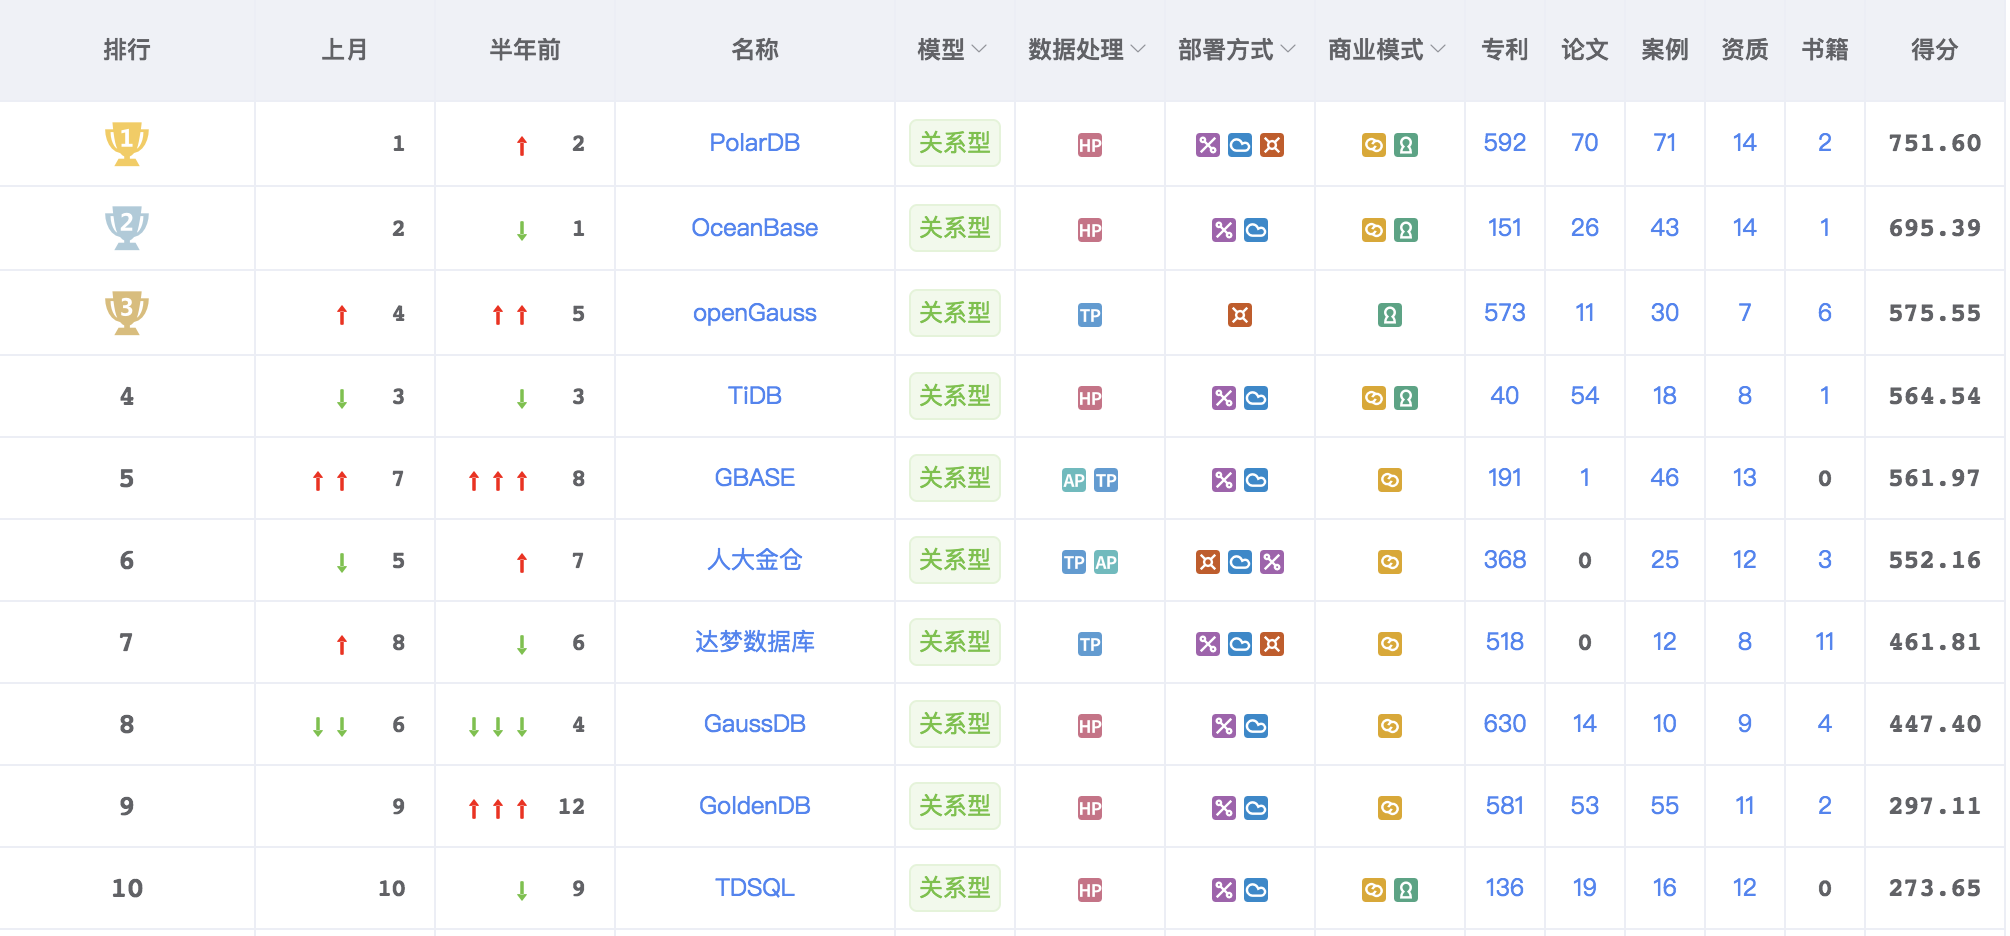This screenshot has width=2010, height=936.
Task: Click the AP badge in 人大金仓 row
Action: pos(1106,562)
